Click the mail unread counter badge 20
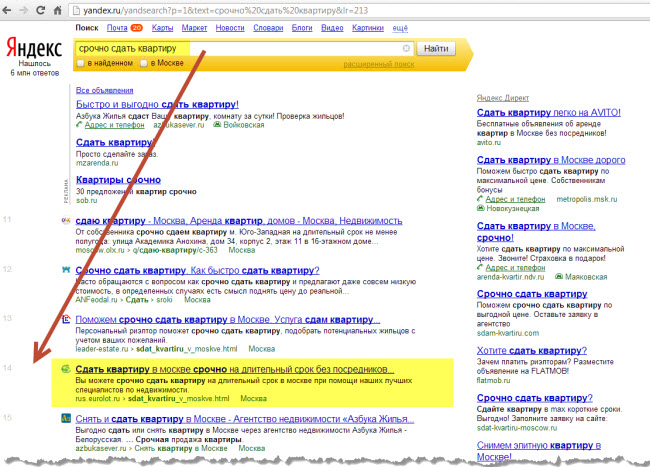Viewport: 650px width, 467px height. coord(136,28)
